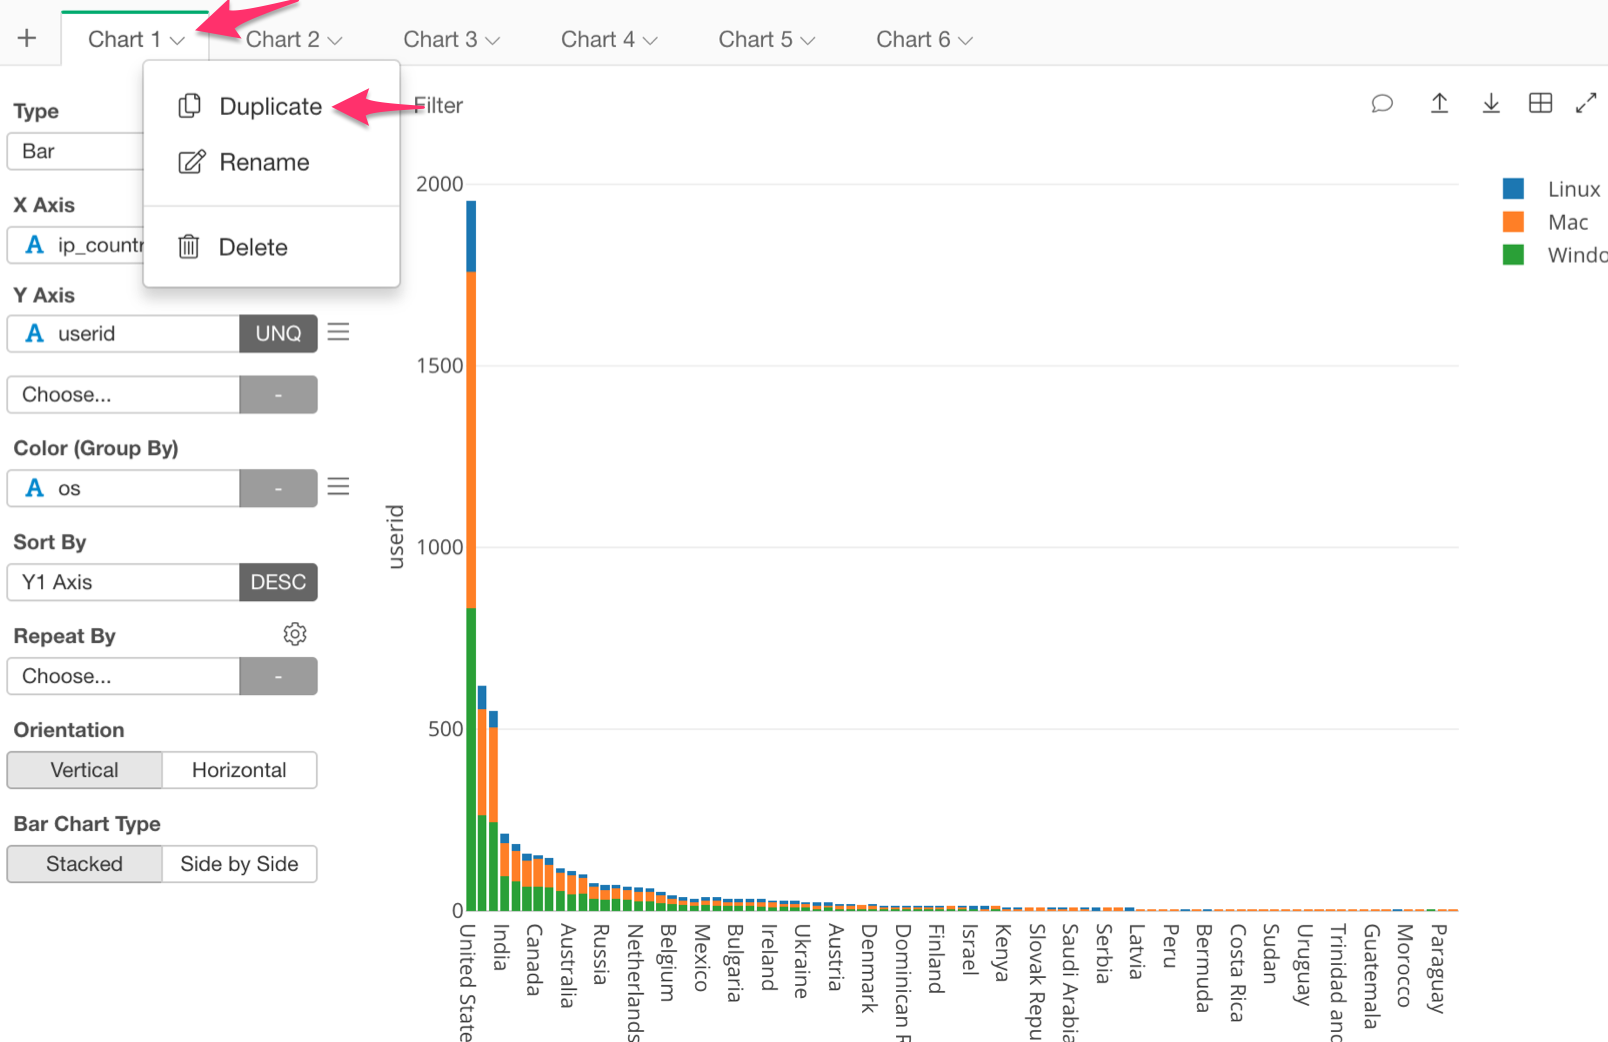This screenshot has width=1608, height=1042.
Task: Click the second Y Axis Choose field
Action: (x=123, y=395)
